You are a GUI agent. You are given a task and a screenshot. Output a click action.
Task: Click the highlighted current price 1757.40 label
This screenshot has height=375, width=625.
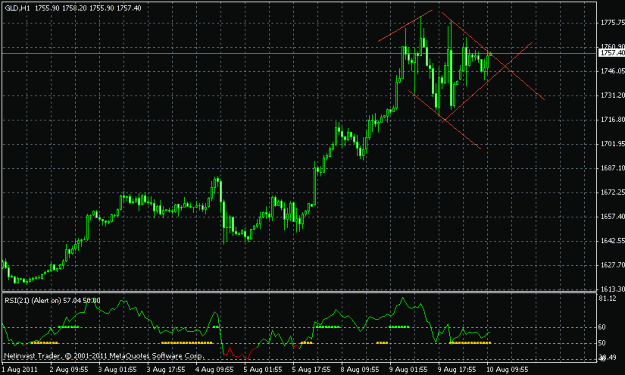612,53
